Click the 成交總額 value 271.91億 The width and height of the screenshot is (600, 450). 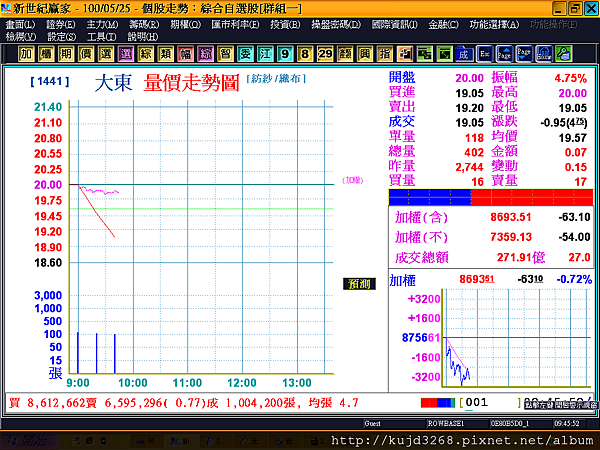pos(521,257)
